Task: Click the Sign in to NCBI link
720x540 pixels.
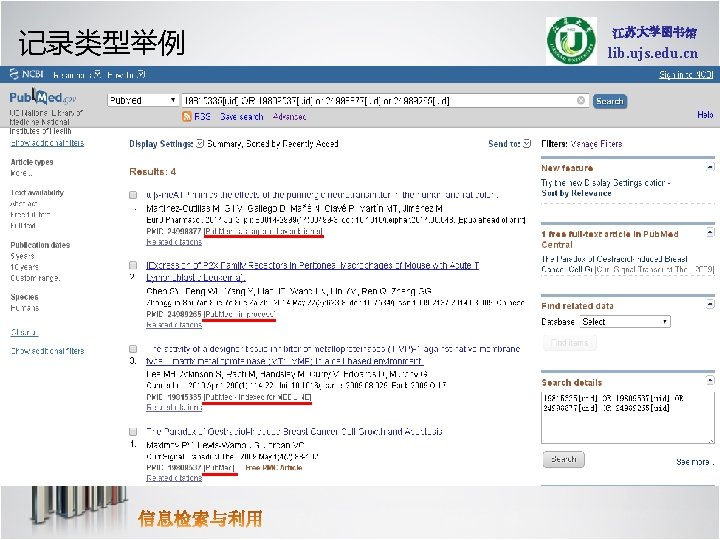Action: tap(686, 74)
